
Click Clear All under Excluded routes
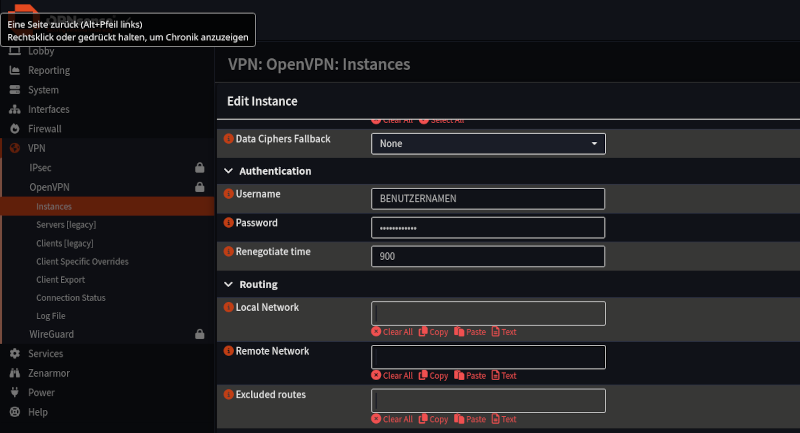point(392,420)
